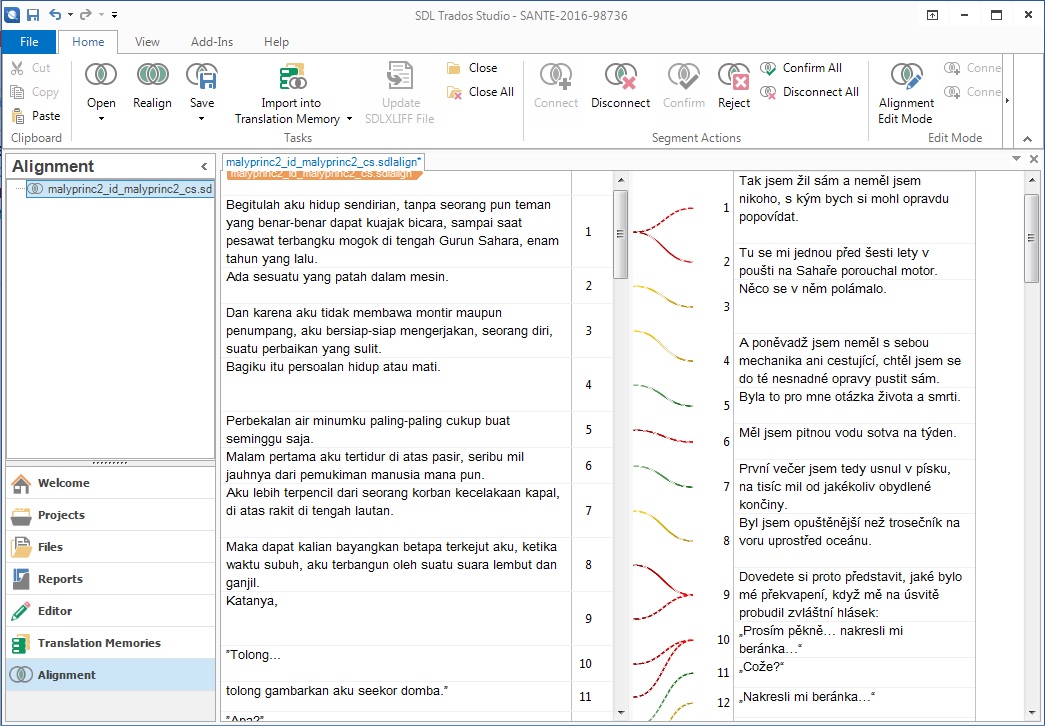Select target segment 'Něco se v něm polámalo.'
The width and height of the screenshot is (1045, 726).
pos(854,307)
